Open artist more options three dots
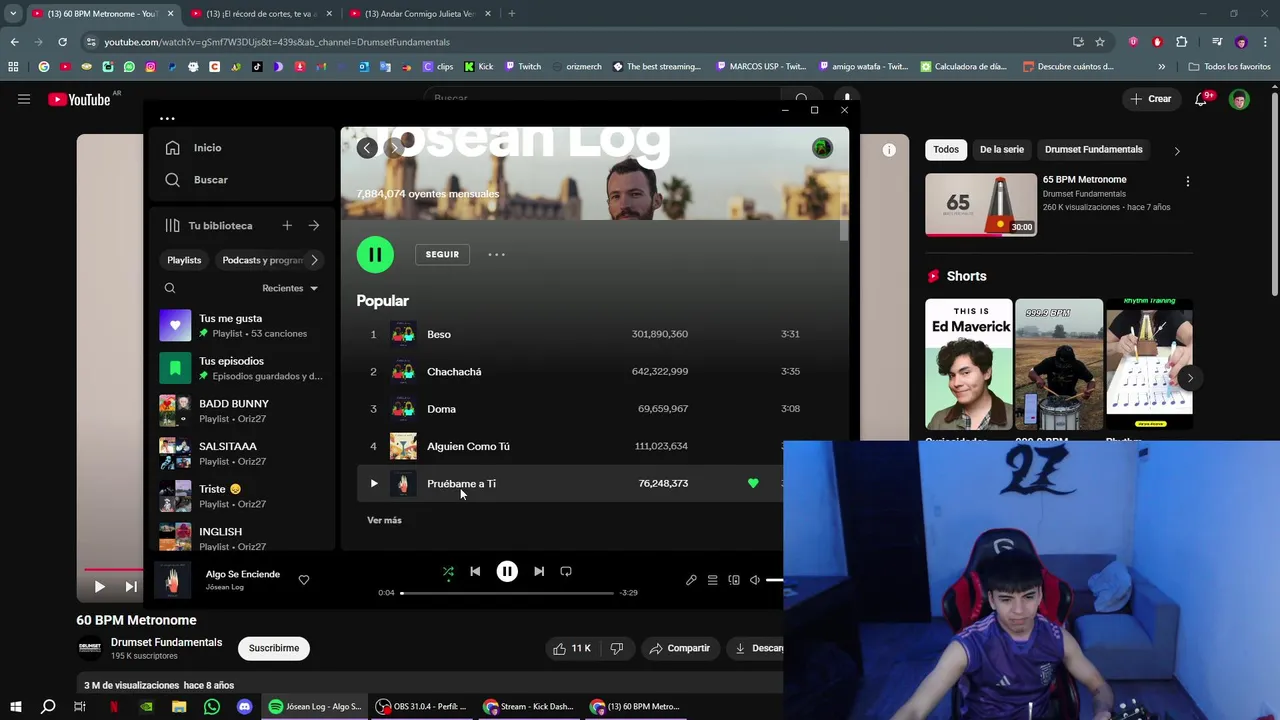The height and width of the screenshot is (720, 1280). point(496,254)
